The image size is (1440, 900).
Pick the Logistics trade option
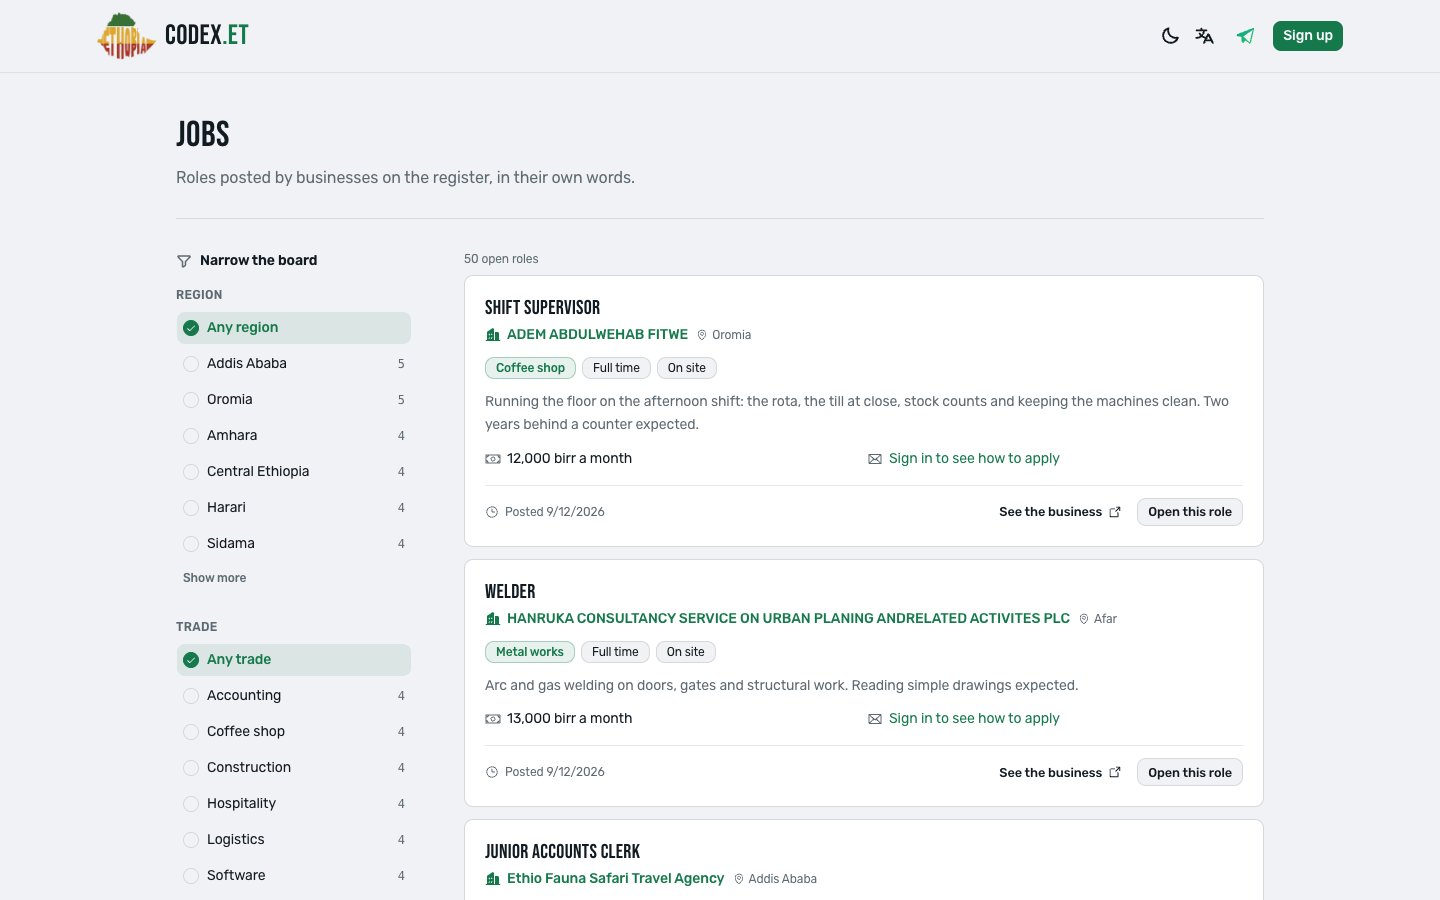pos(294,840)
